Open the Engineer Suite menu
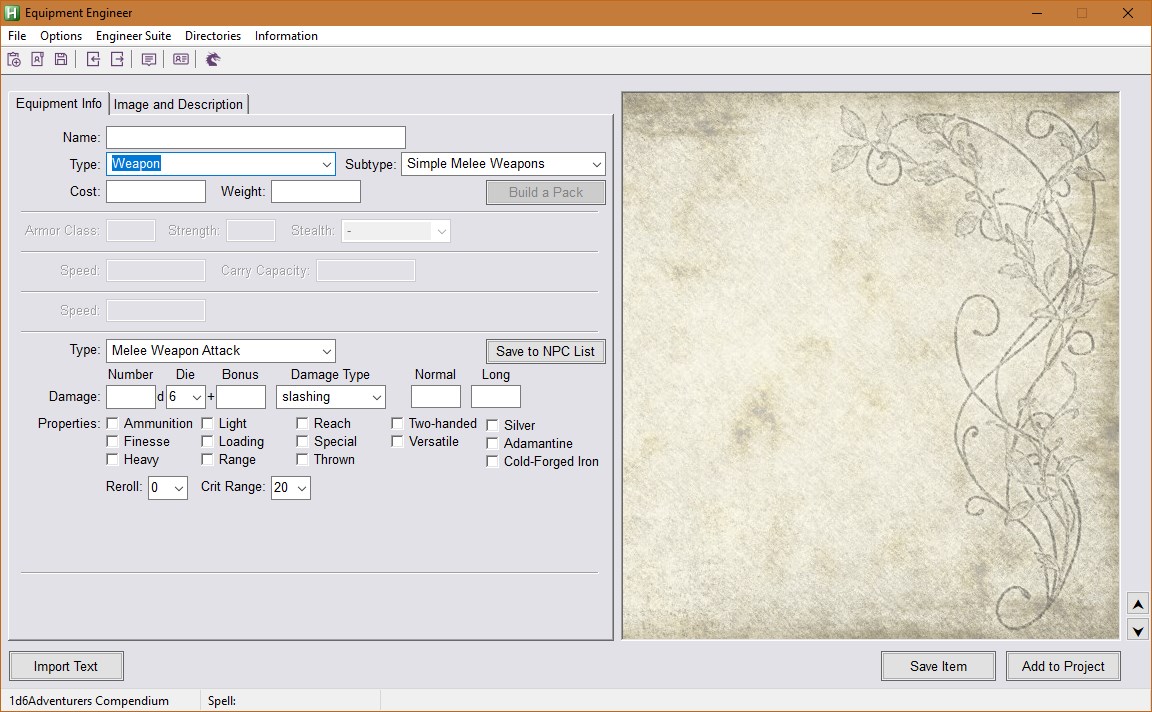 133,35
